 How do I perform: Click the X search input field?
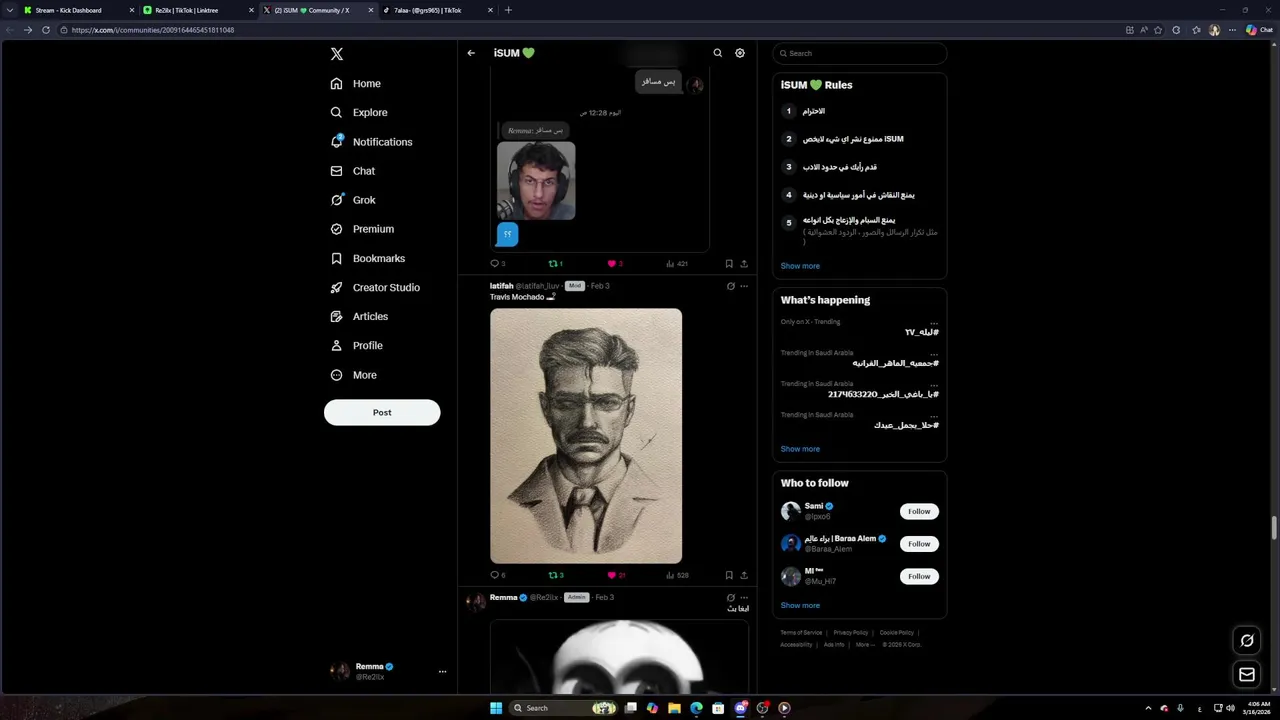click(860, 53)
